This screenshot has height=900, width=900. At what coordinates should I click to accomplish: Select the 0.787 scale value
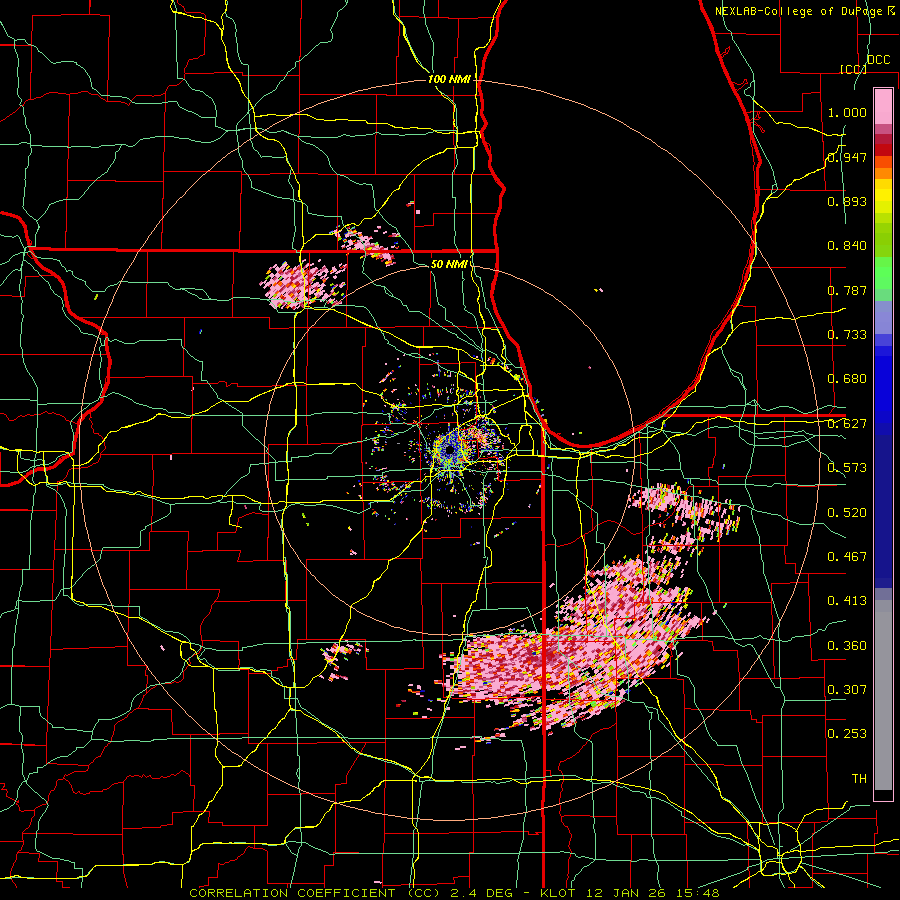(847, 290)
